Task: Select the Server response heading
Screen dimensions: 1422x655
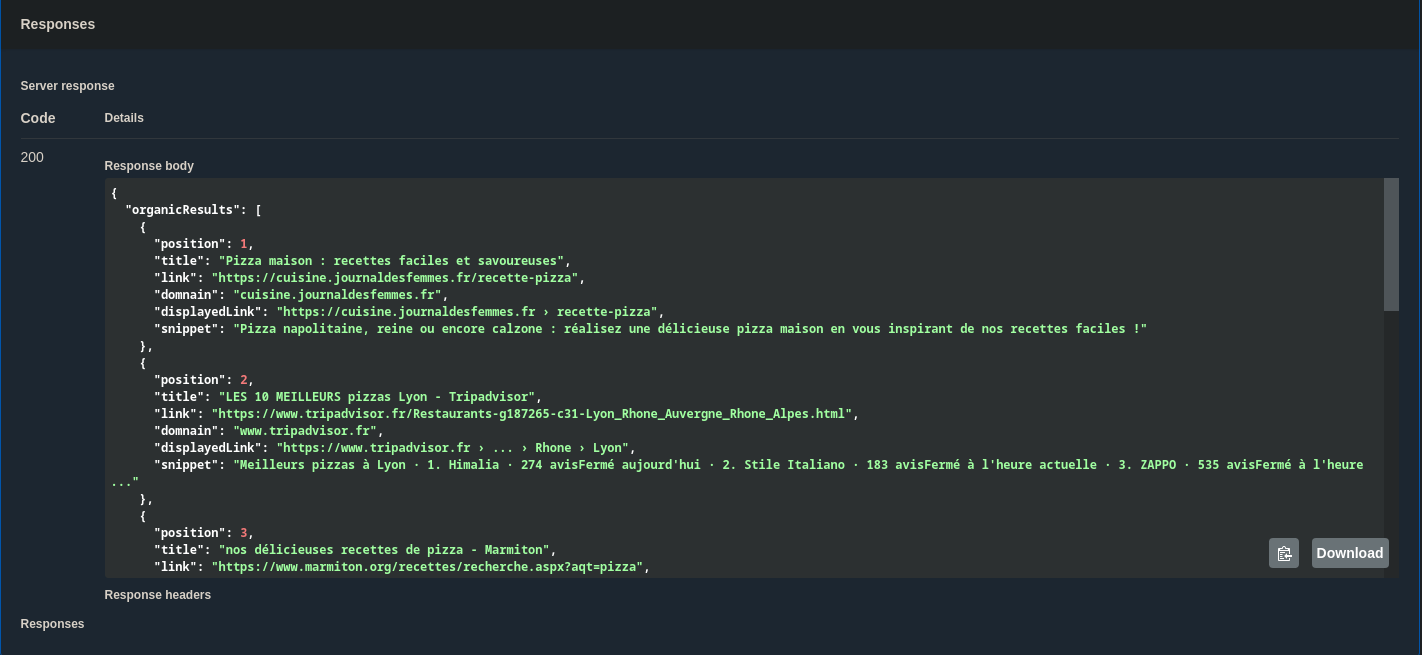Action: click(x=68, y=86)
